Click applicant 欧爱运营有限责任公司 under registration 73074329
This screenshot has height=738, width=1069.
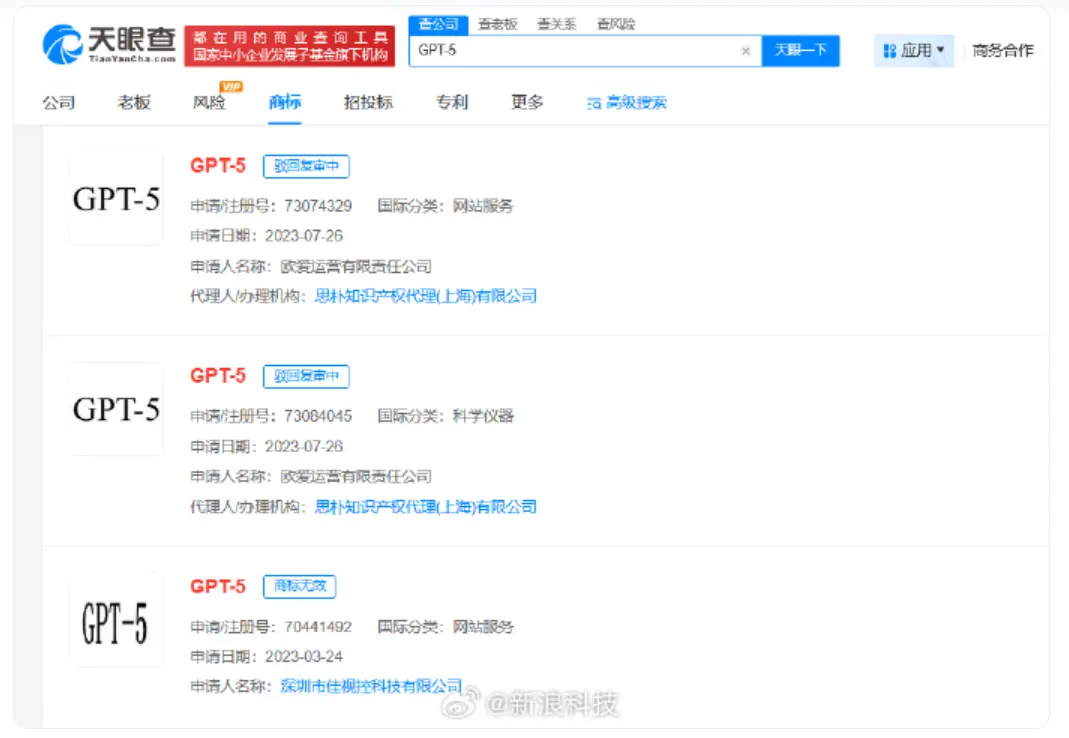click(x=356, y=266)
